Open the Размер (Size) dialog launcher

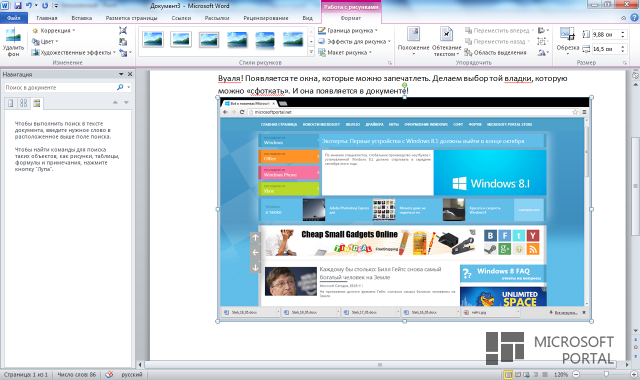point(625,63)
